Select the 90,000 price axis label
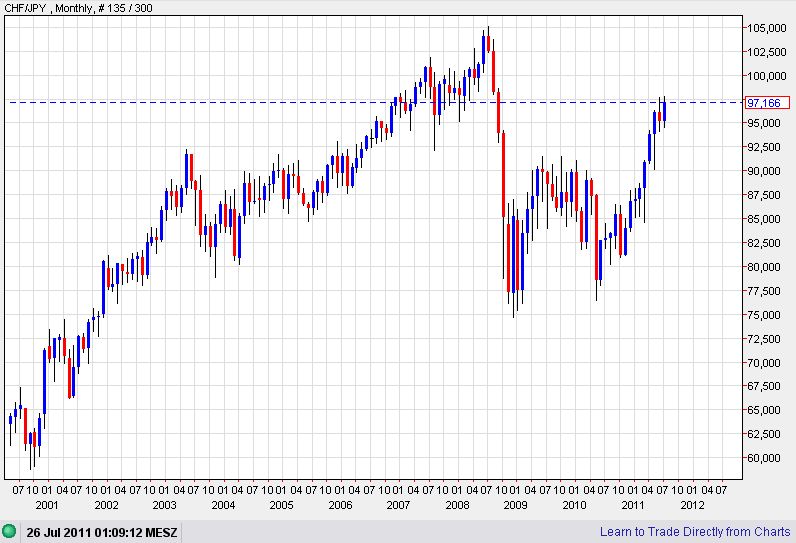The image size is (796, 543). (x=764, y=171)
